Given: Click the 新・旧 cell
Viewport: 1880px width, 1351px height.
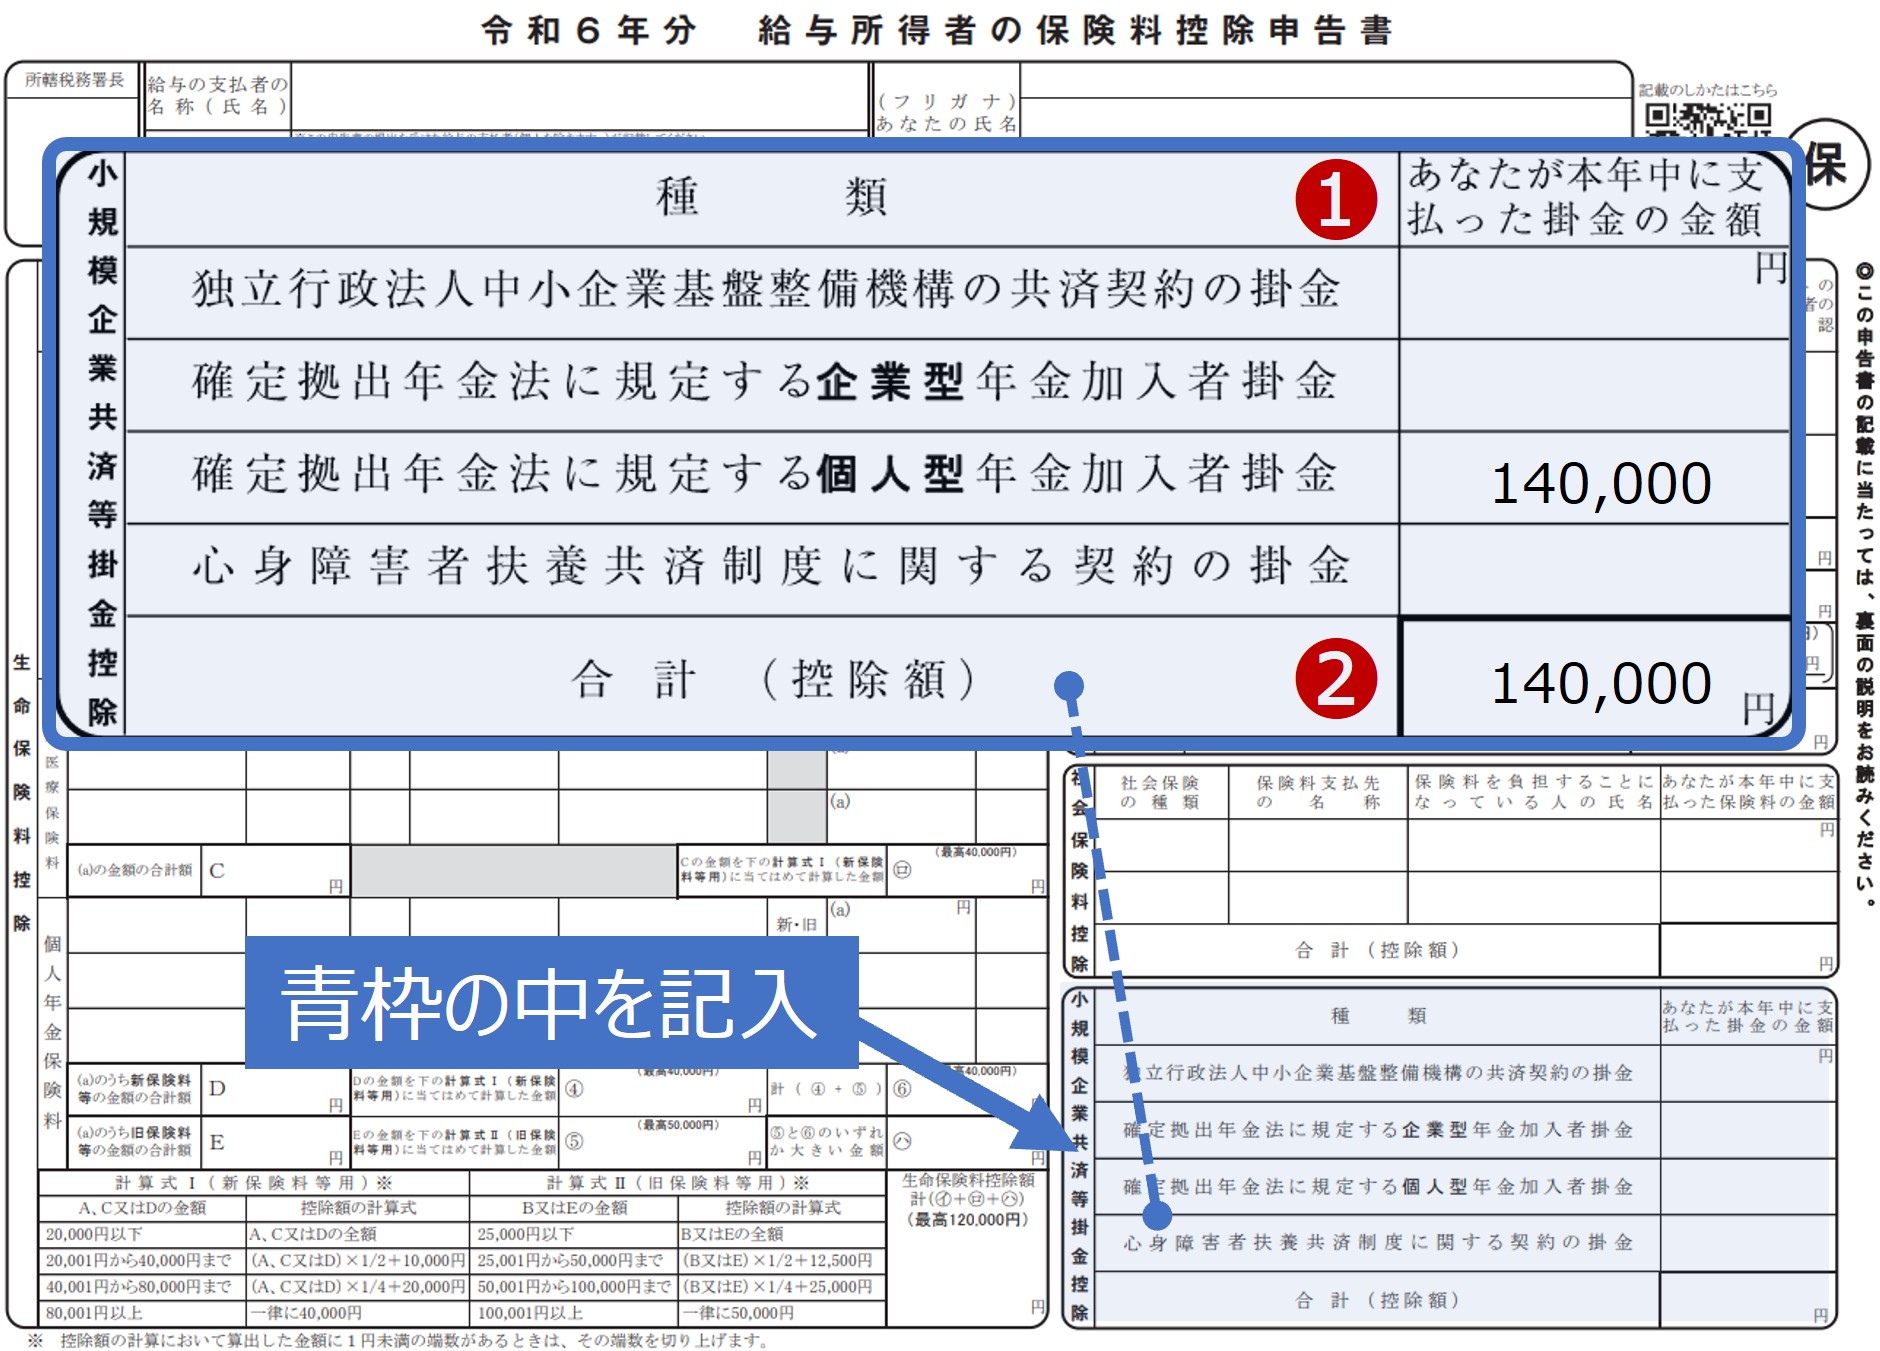Looking at the screenshot, I should 797,925.
